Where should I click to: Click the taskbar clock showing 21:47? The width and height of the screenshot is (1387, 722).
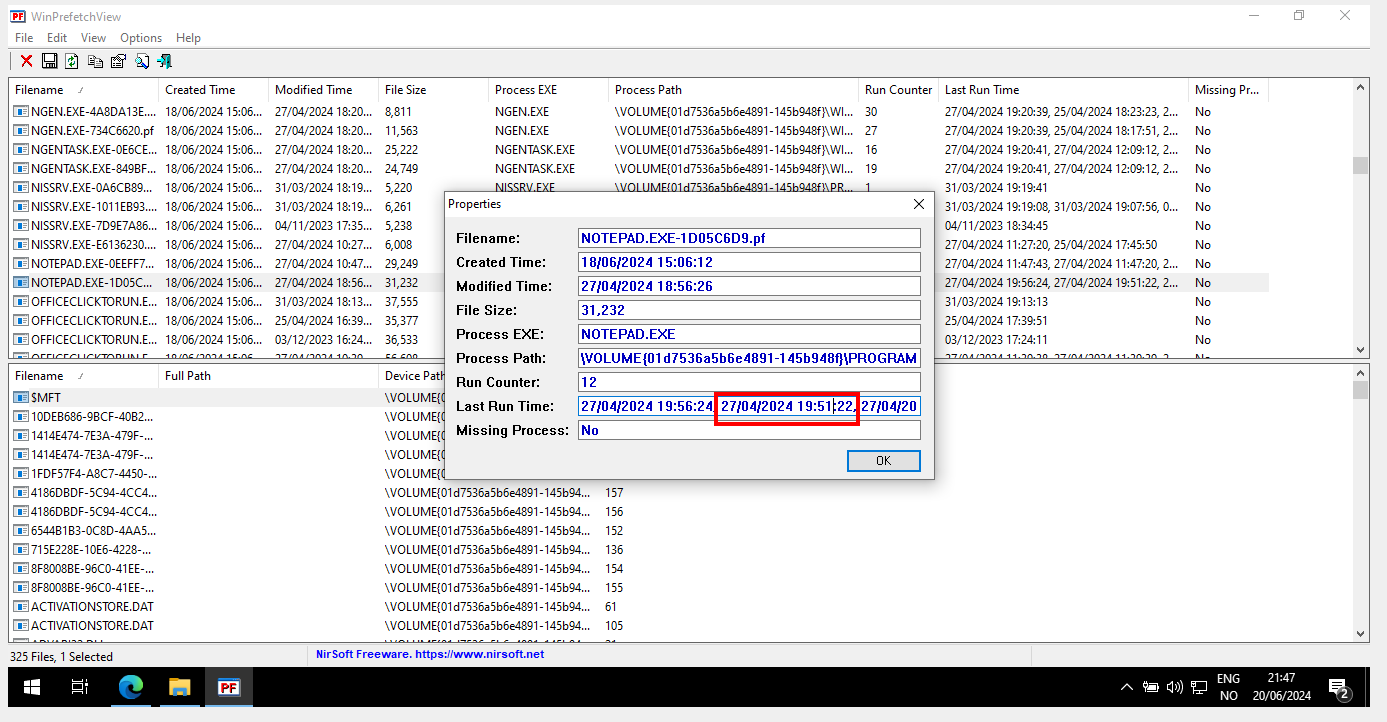pos(1282,687)
